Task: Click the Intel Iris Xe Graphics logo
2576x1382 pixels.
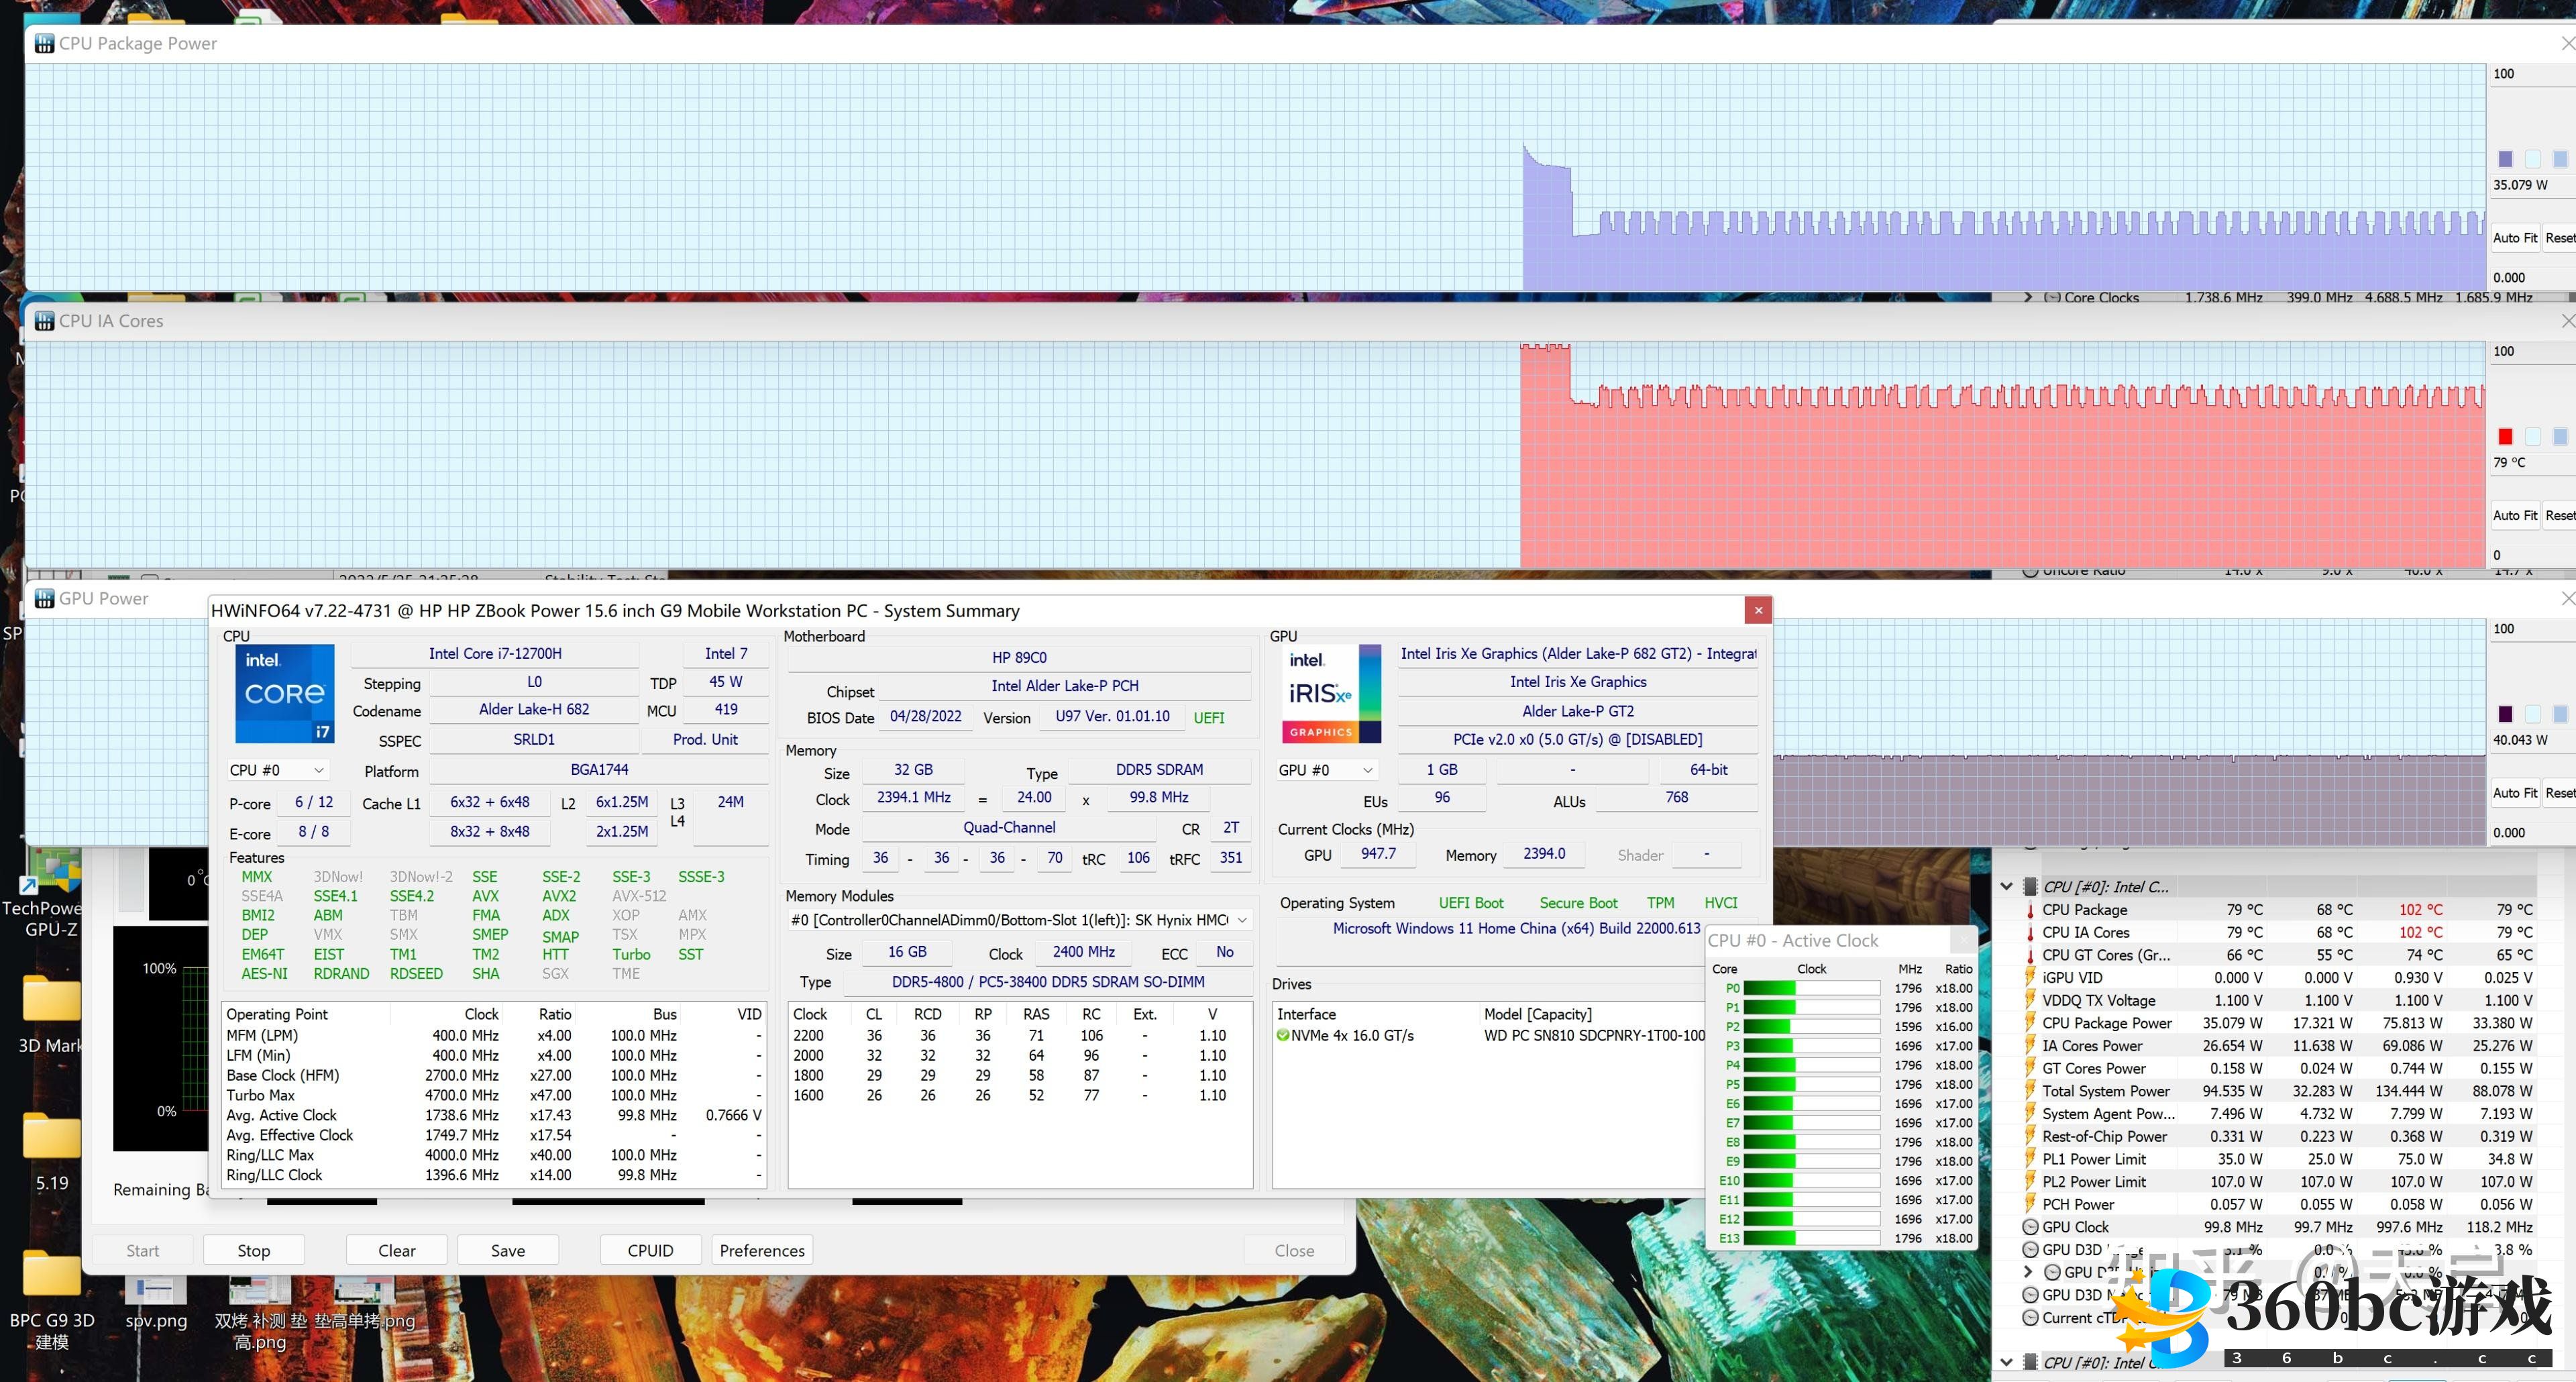Action: pos(1331,693)
